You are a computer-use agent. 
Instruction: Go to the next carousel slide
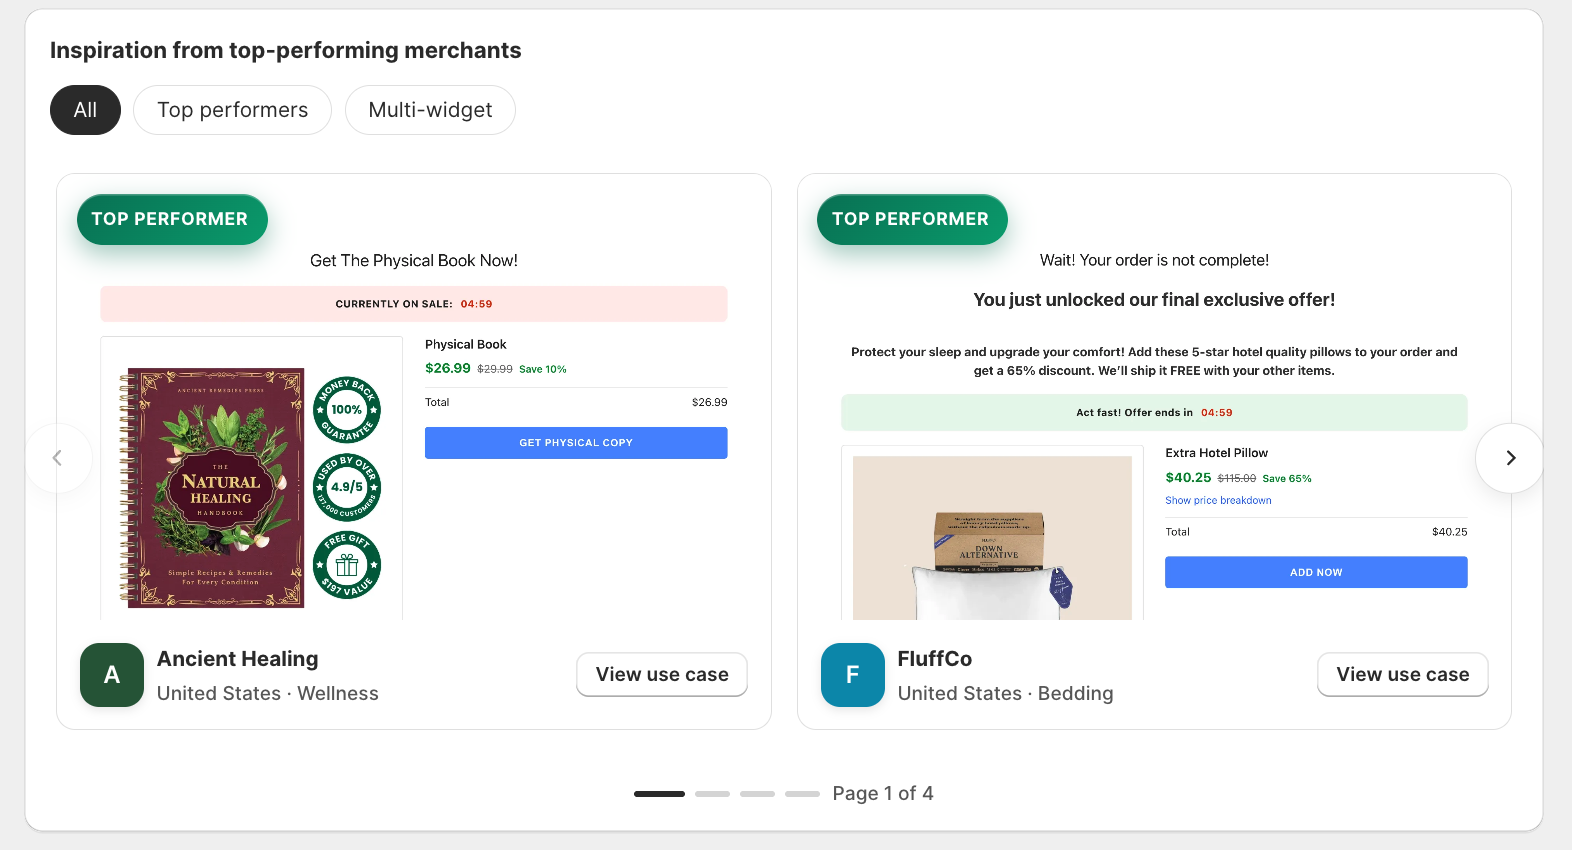tap(1510, 458)
